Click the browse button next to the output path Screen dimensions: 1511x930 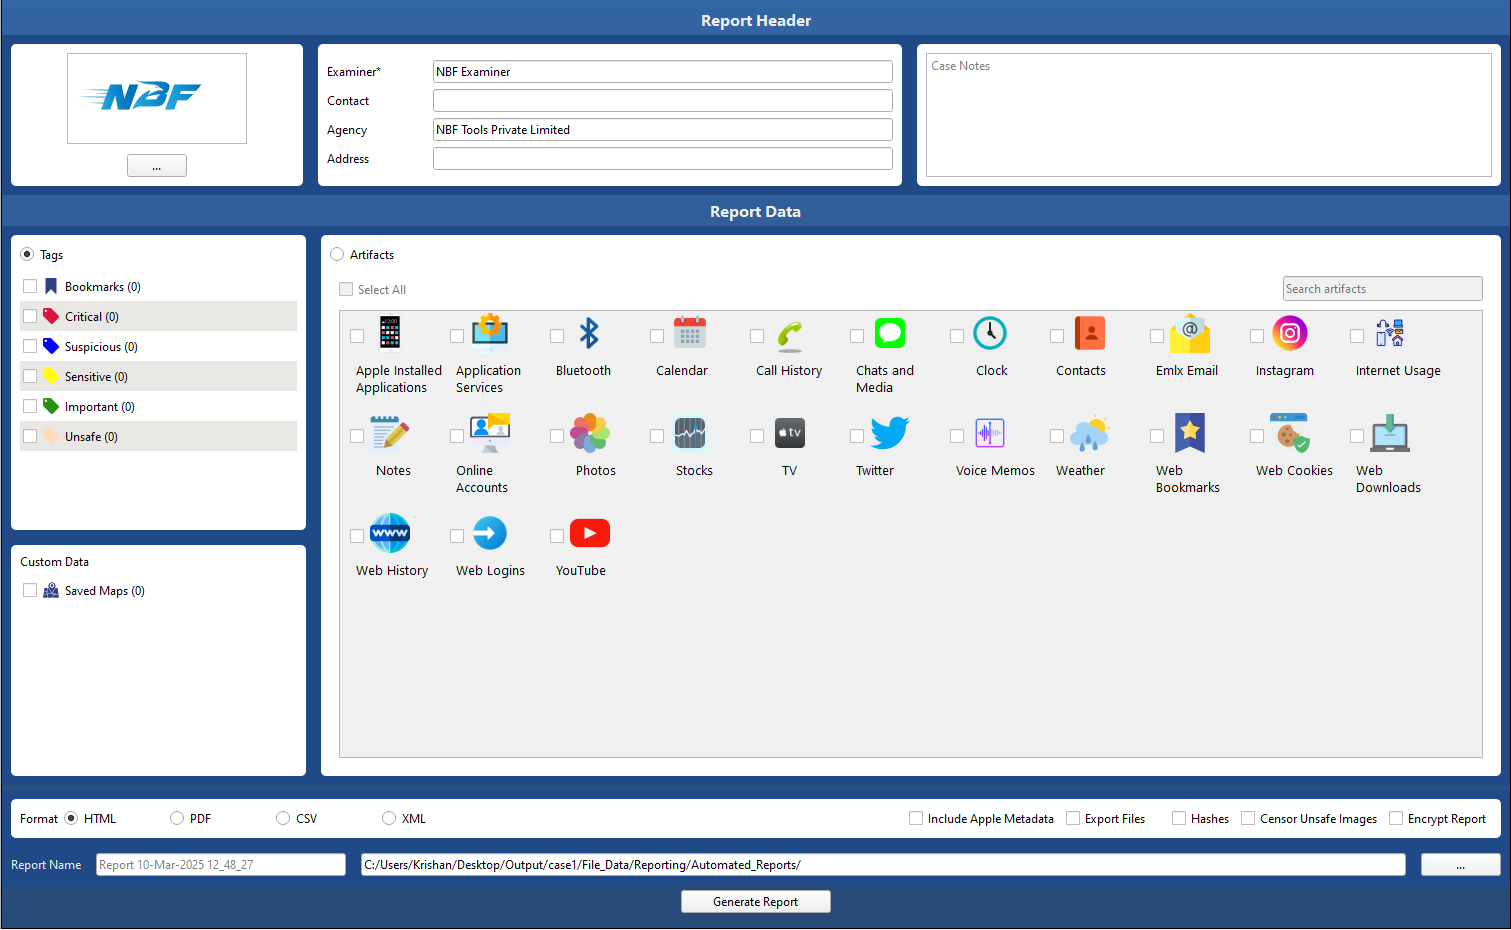[x=1460, y=864]
